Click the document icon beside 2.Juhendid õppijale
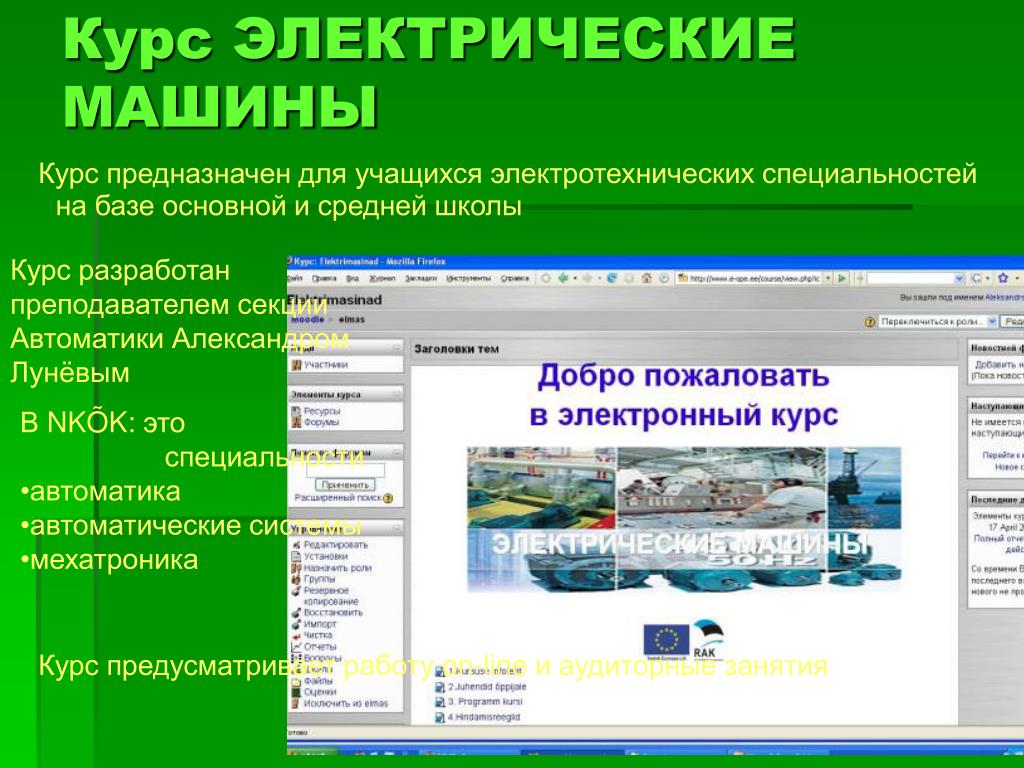The image size is (1024, 768). coord(440,687)
